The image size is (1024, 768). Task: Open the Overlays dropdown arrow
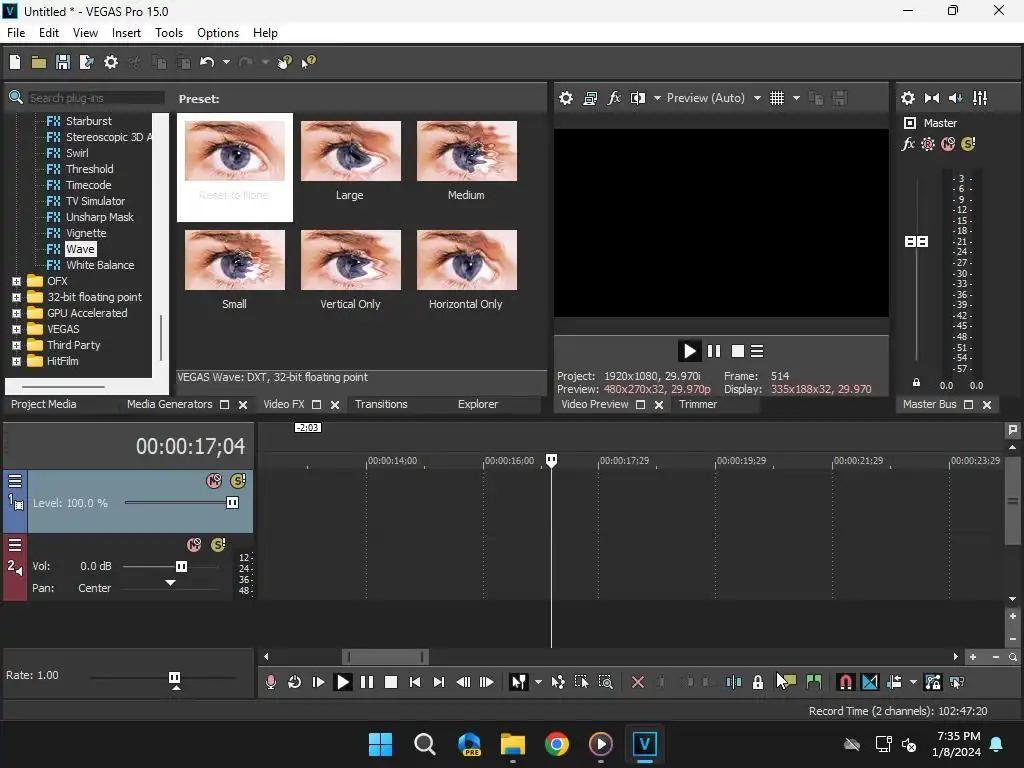[796, 98]
